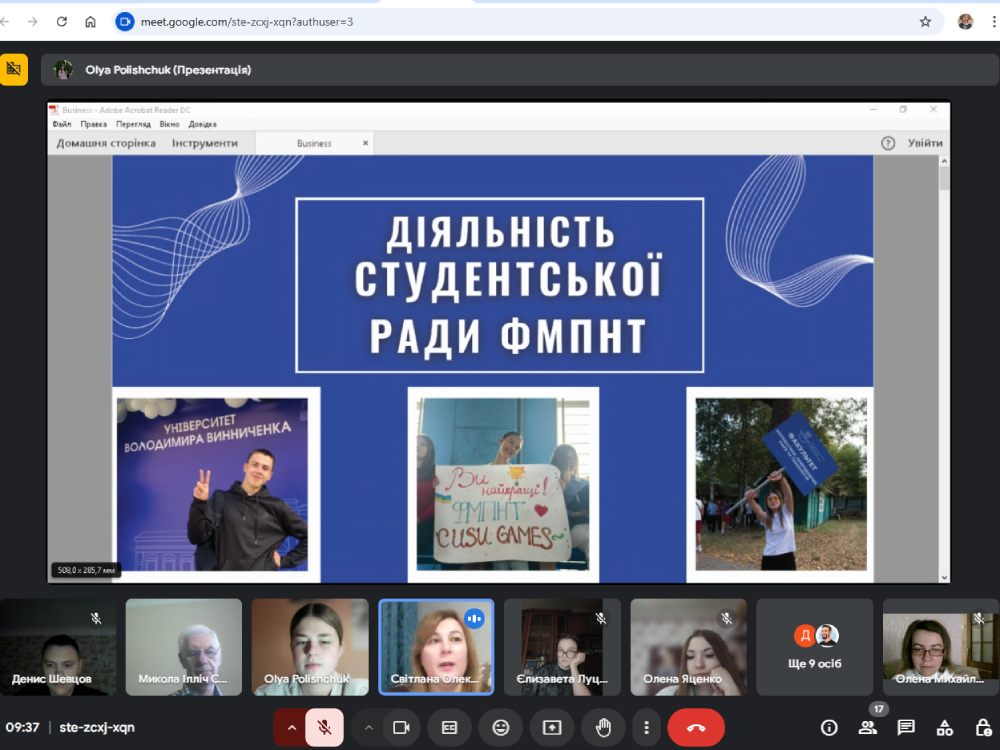Open the three-dot more options menu

coord(647,727)
